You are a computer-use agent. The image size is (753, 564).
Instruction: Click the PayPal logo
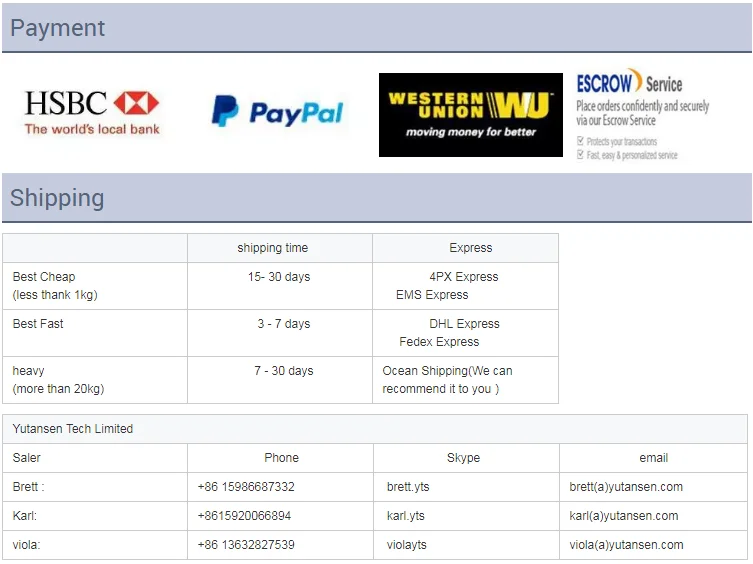click(278, 111)
